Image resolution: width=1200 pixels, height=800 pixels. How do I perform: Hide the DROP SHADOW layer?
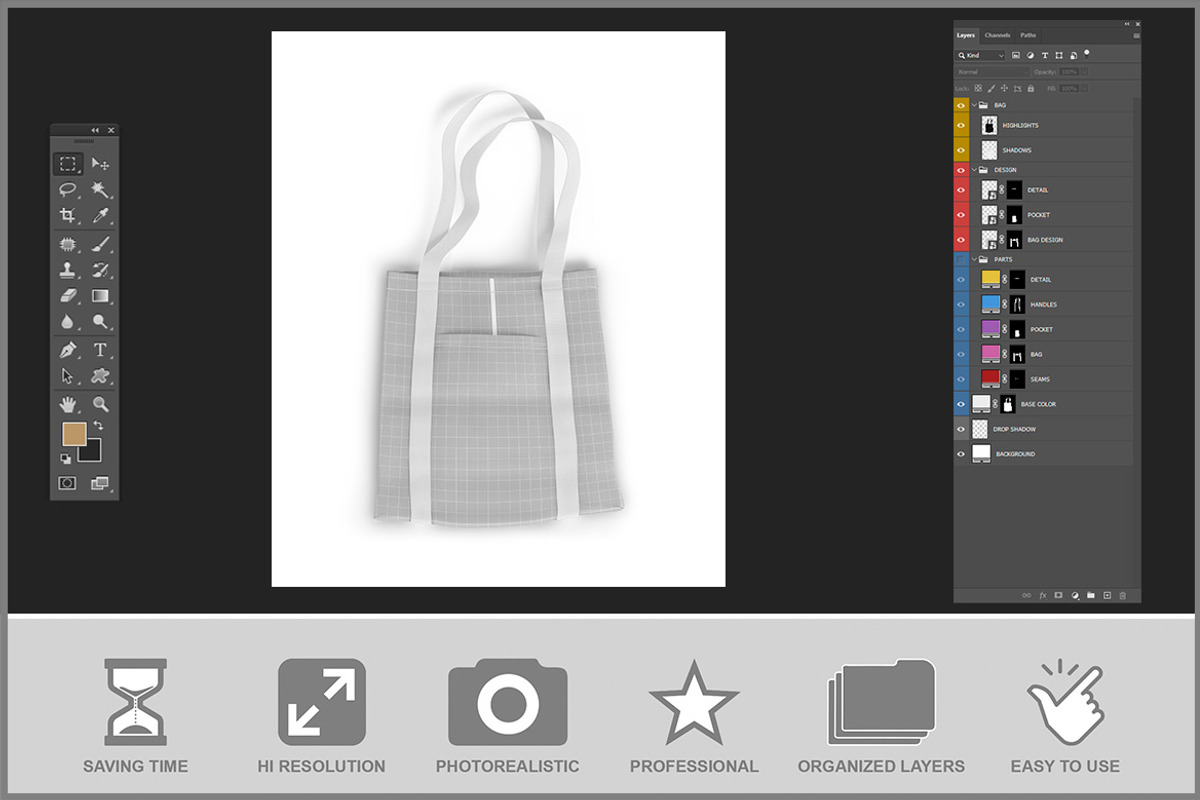(961, 429)
